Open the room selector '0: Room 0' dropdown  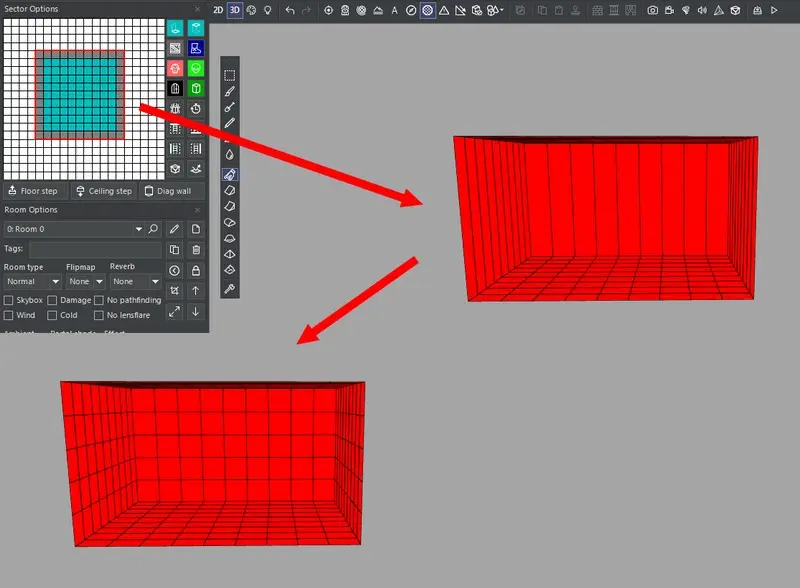point(74,229)
